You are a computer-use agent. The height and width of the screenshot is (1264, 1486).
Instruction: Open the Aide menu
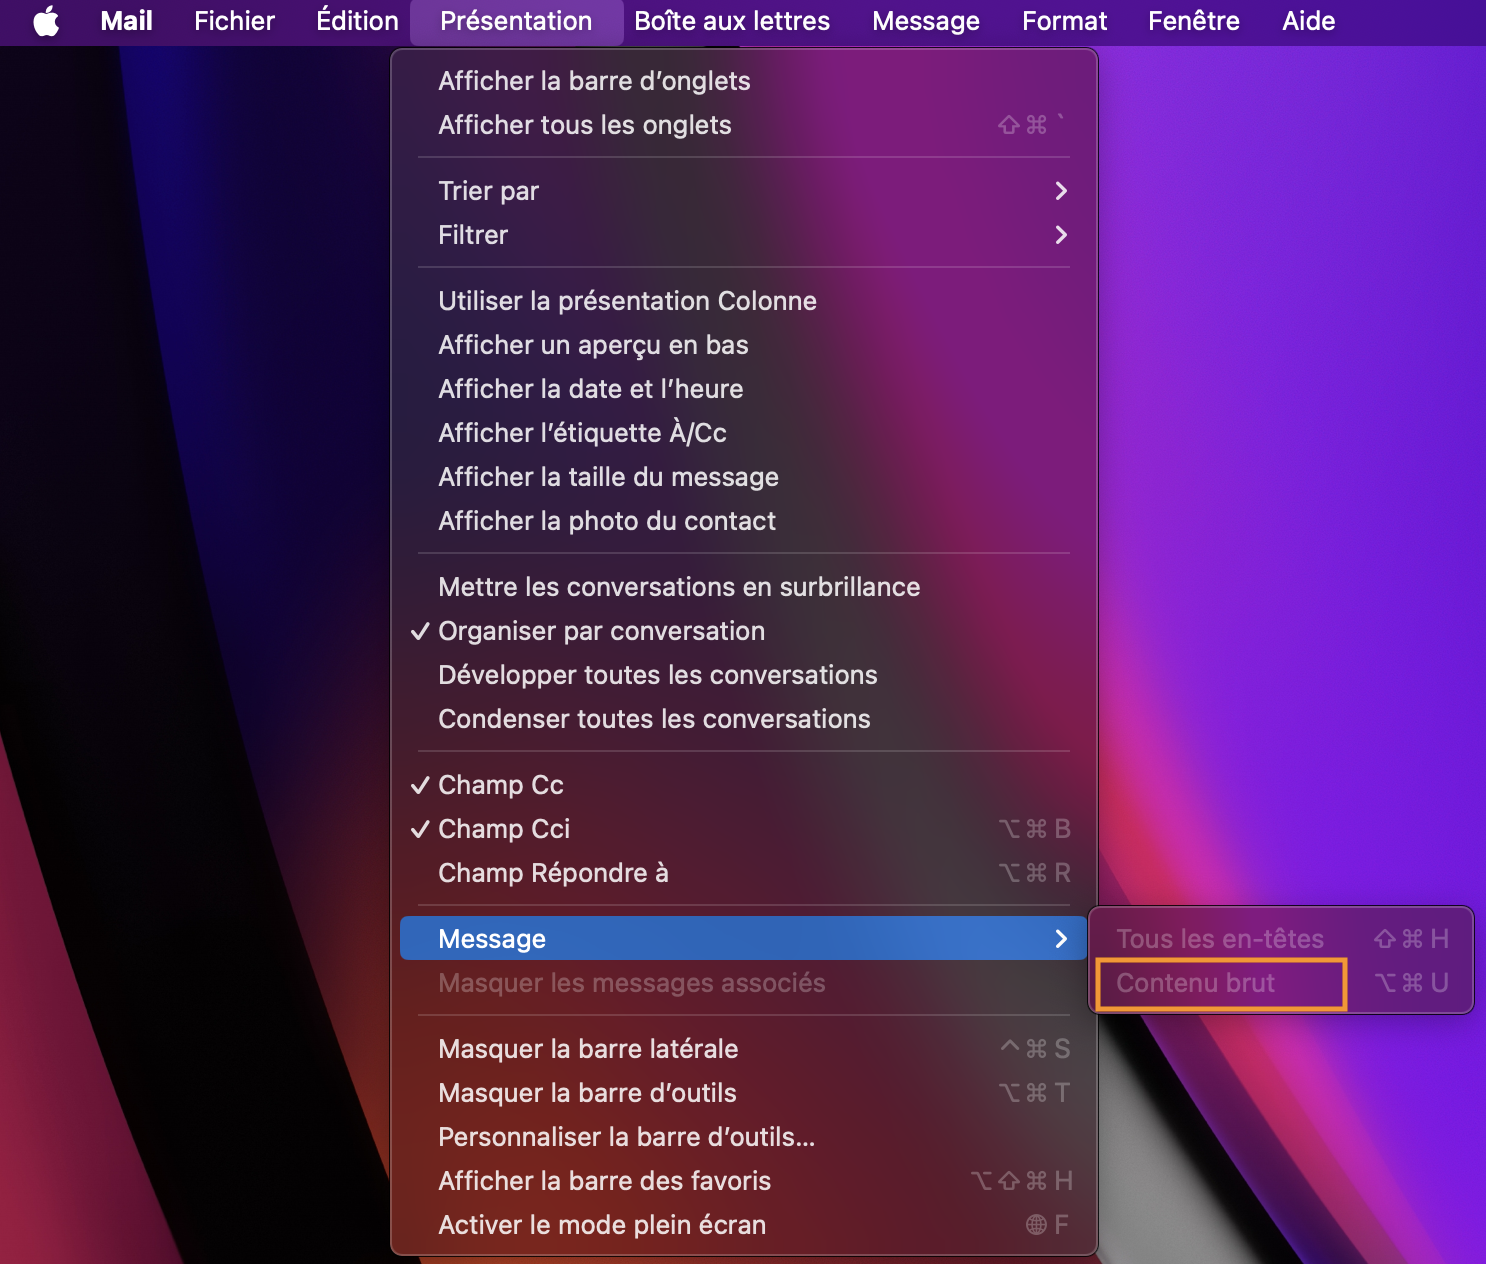pos(1309,21)
